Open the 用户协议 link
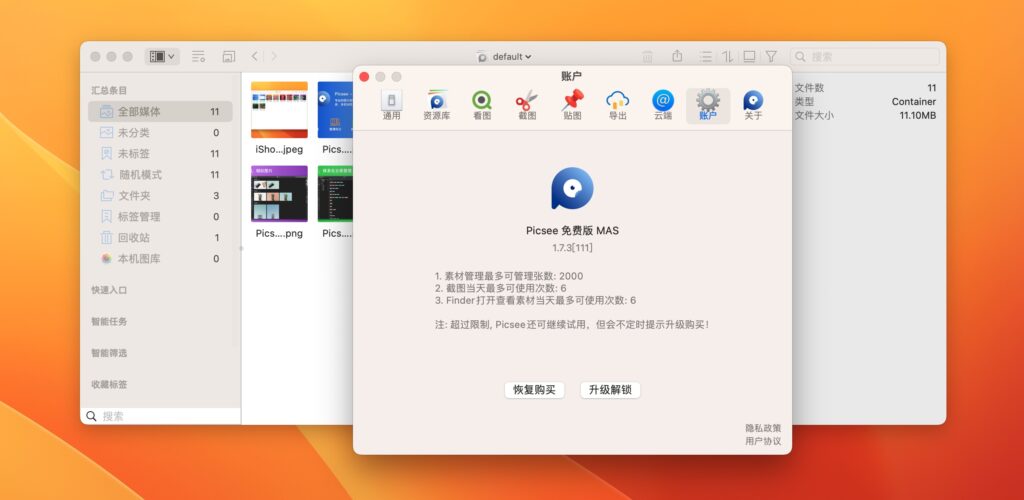This screenshot has width=1024, height=500. [763, 441]
